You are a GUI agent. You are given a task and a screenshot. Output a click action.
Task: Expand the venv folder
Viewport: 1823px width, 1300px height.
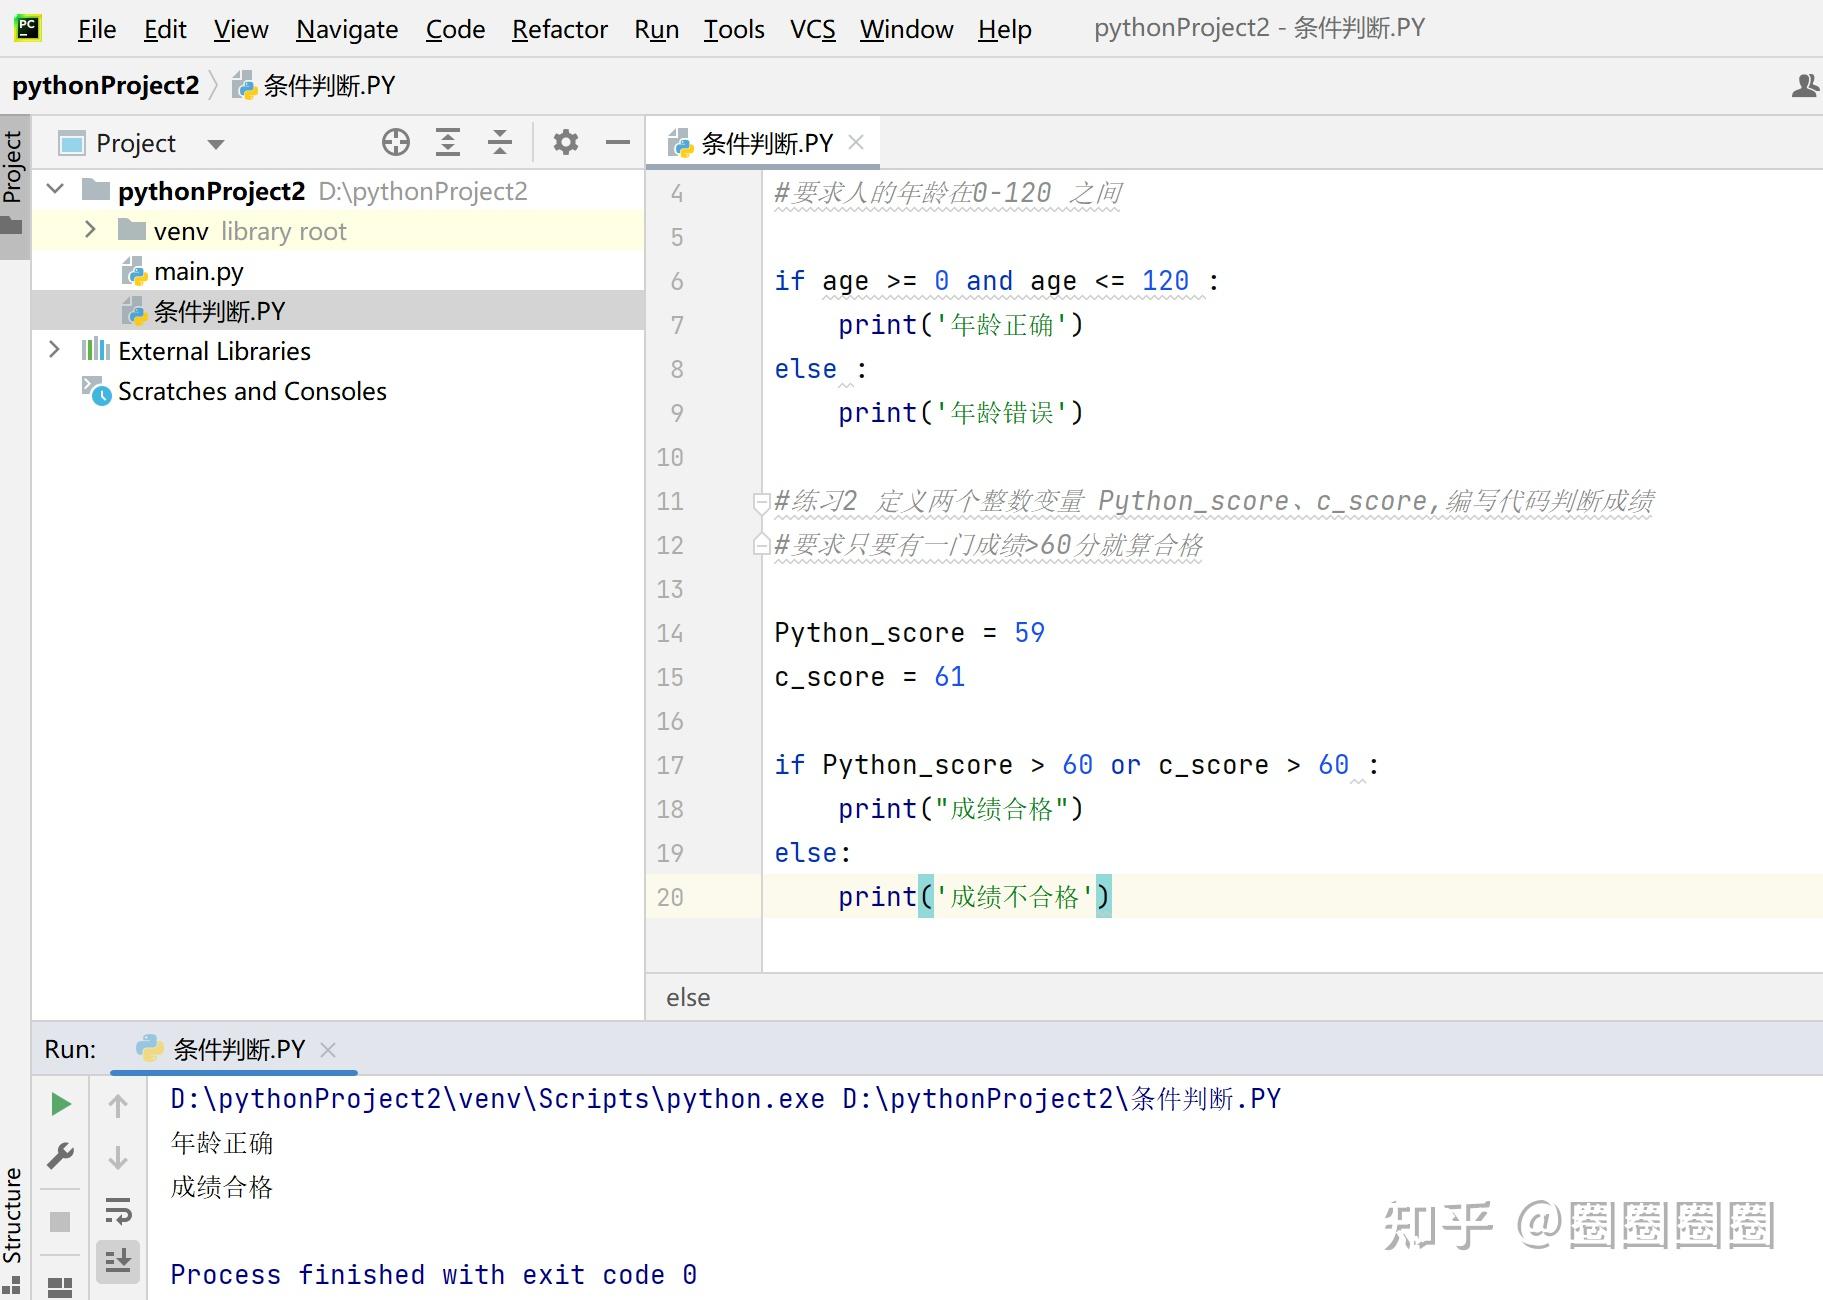coord(90,230)
